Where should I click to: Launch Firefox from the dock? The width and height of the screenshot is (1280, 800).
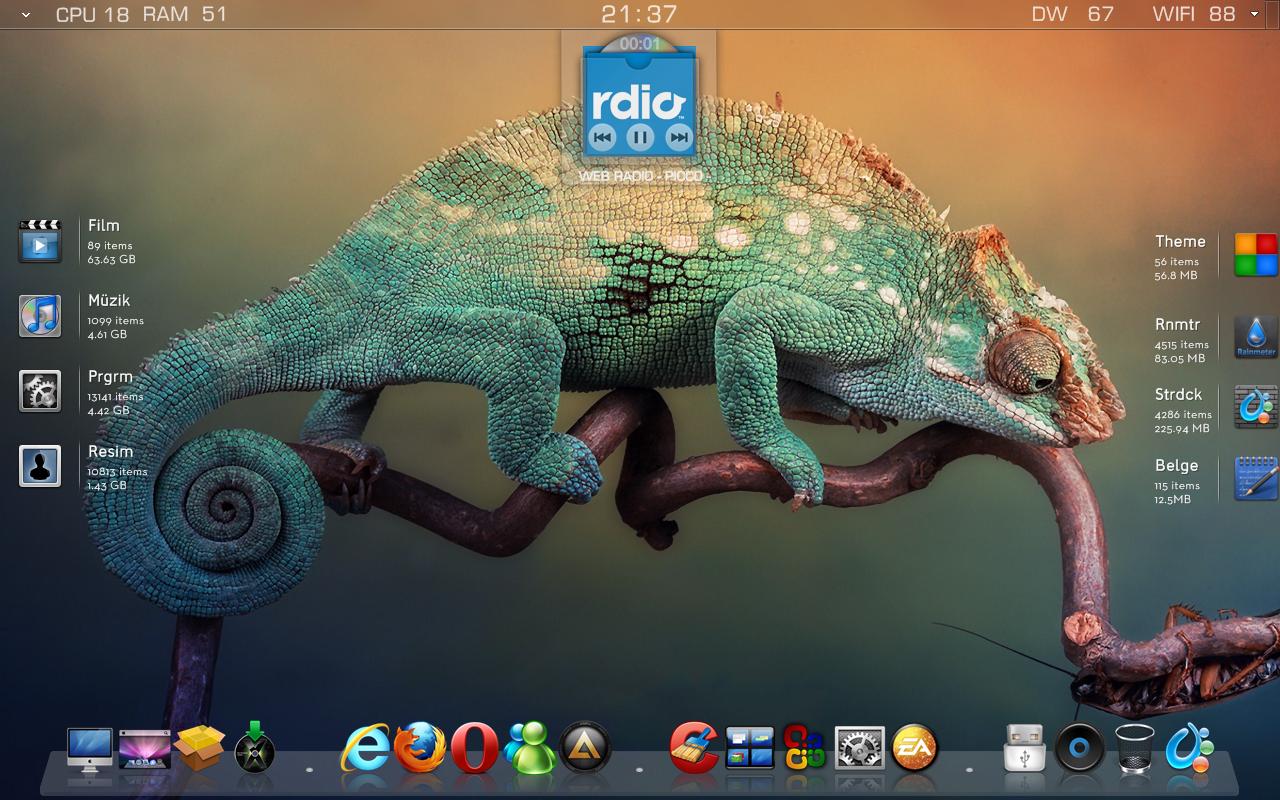(420, 746)
